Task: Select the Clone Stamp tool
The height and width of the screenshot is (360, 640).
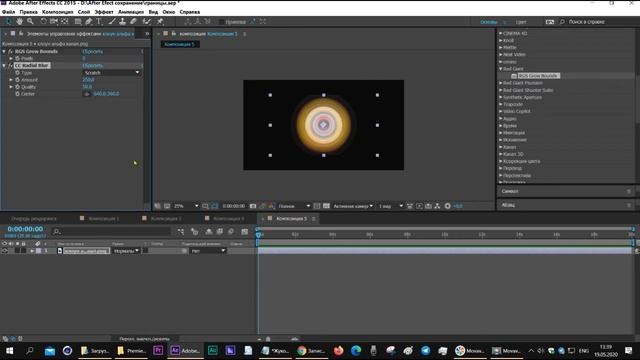Action: point(122,21)
